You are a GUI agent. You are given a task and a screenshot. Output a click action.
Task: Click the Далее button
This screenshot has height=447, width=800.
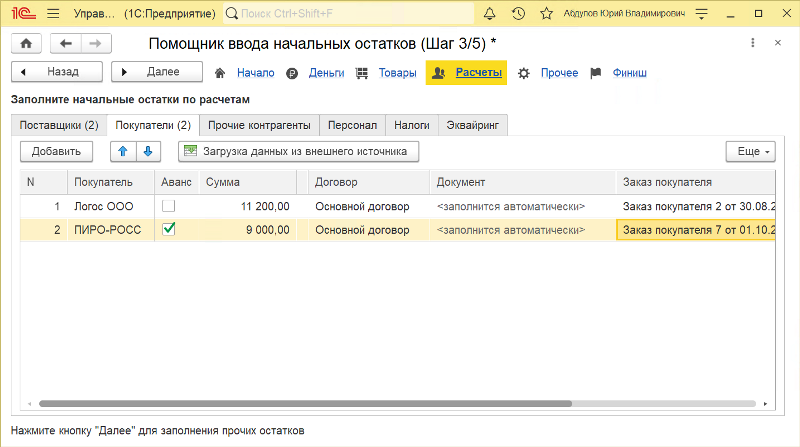tap(157, 72)
